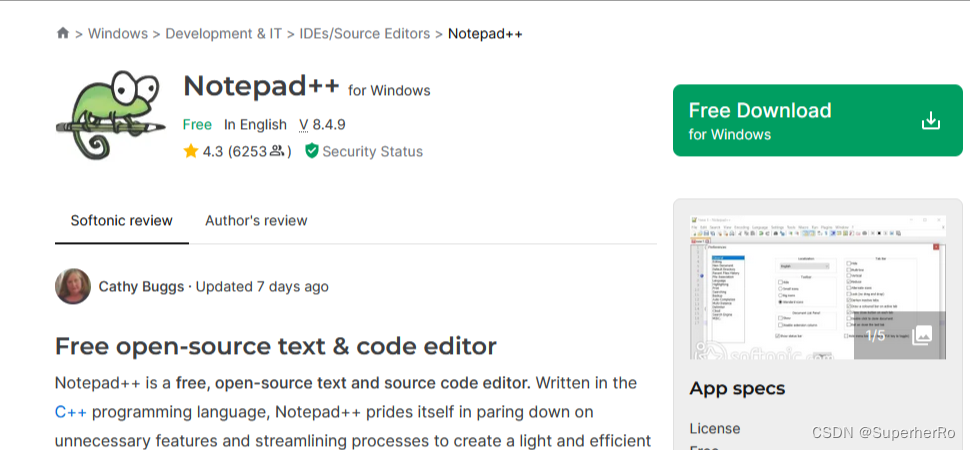Click the download arrow icon on green button

coord(930,120)
